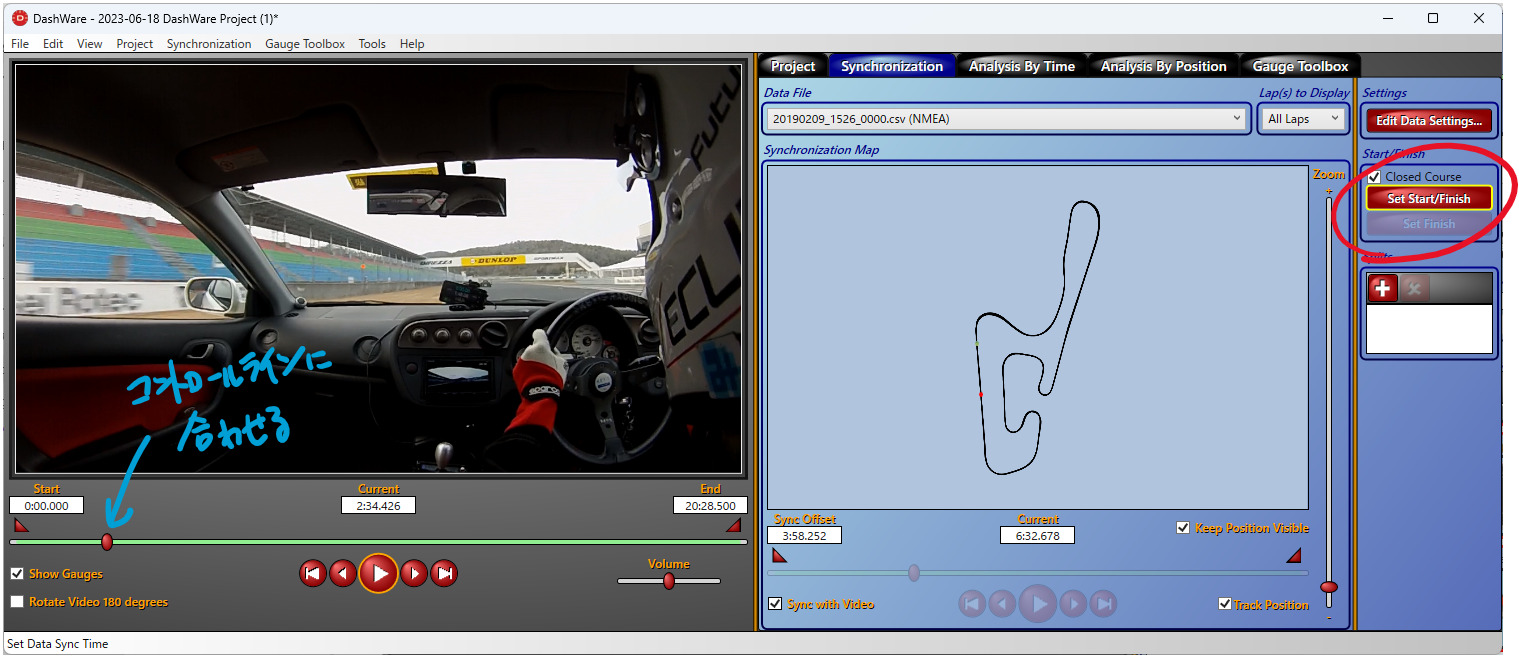Enable Rotate Video 180 degrees
Viewport: 1519px width, 657px height.
click(17, 602)
